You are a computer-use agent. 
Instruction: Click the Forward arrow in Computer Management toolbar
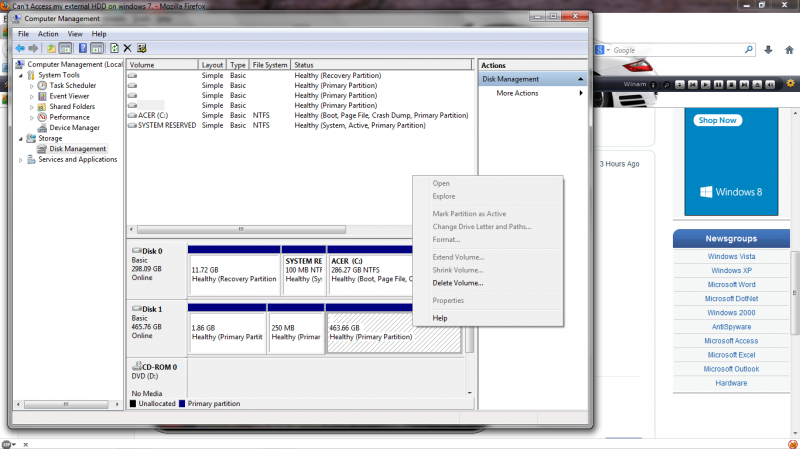coord(33,48)
